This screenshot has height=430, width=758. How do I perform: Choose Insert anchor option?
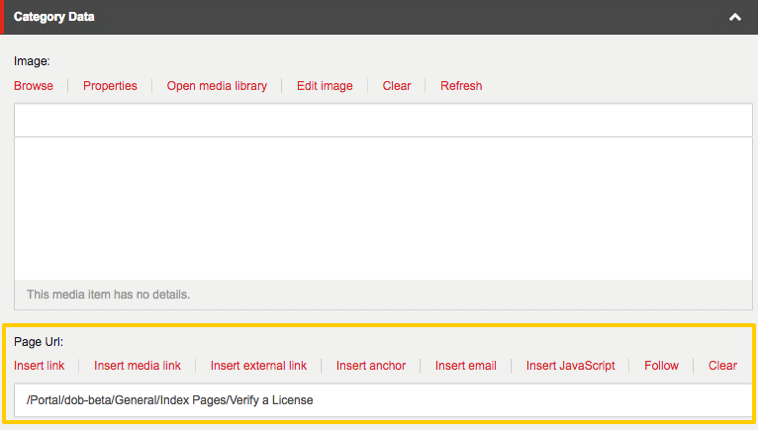(x=371, y=366)
